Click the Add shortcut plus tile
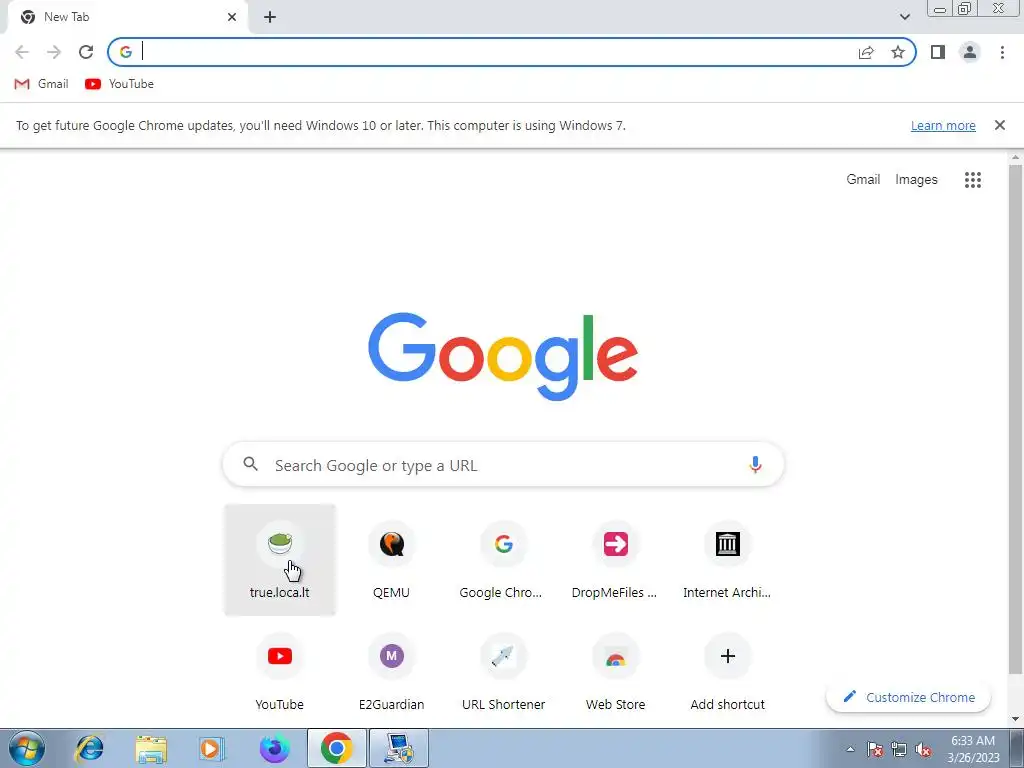Image resolution: width=1024 pixels, height=768 pixels. click(728, 671)
